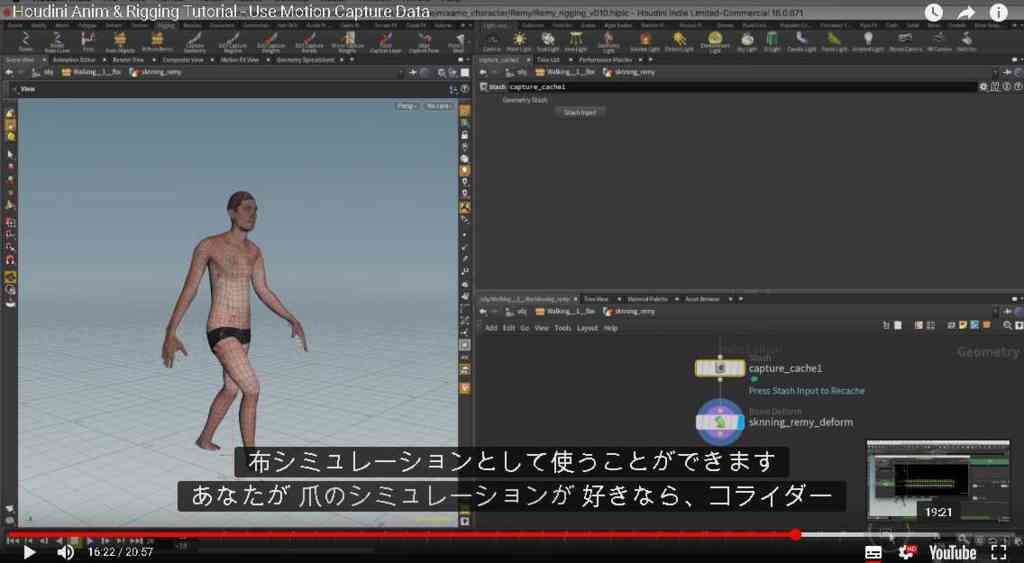
Task: Switch to the Animation Editor tab
Action: point(74,59)
